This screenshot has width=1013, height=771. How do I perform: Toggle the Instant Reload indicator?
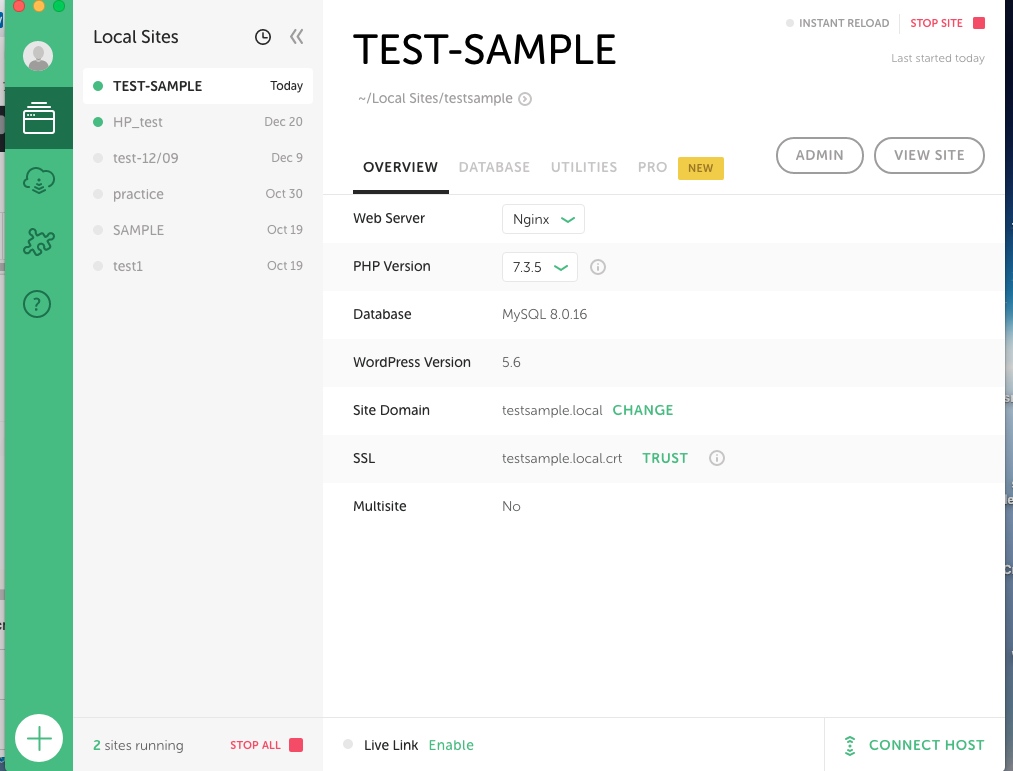coord(789,23)
